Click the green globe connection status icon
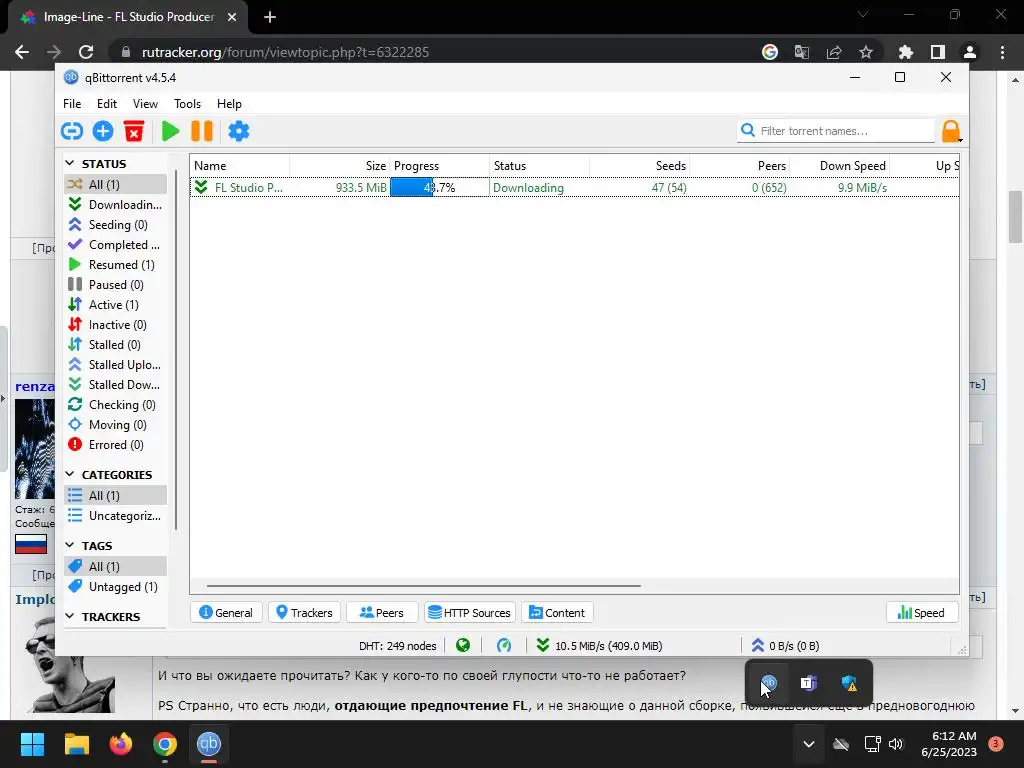The image size is (1024, 768). 463,646
